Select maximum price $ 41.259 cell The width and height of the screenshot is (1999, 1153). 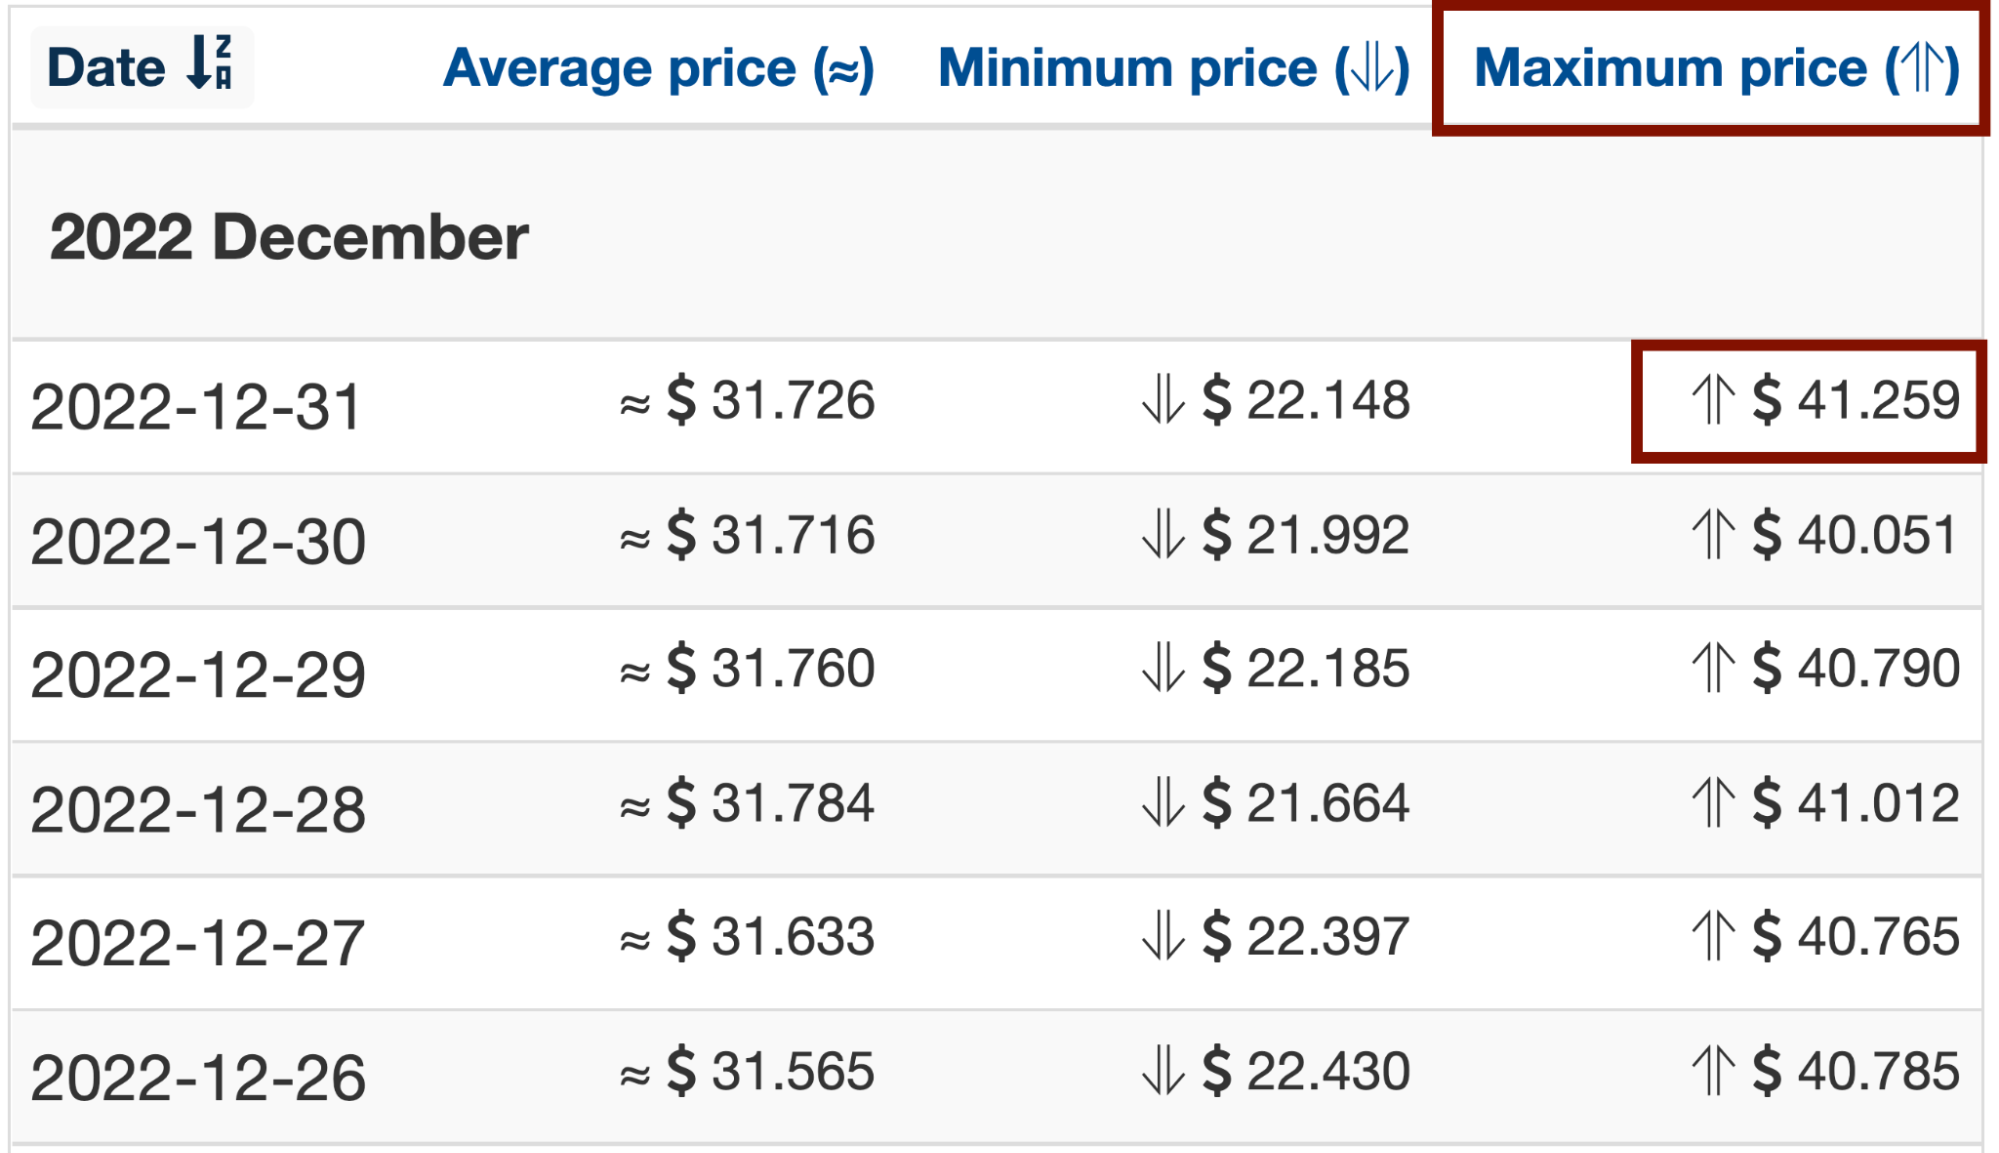pyautogui.click(x=1808, y=400)
